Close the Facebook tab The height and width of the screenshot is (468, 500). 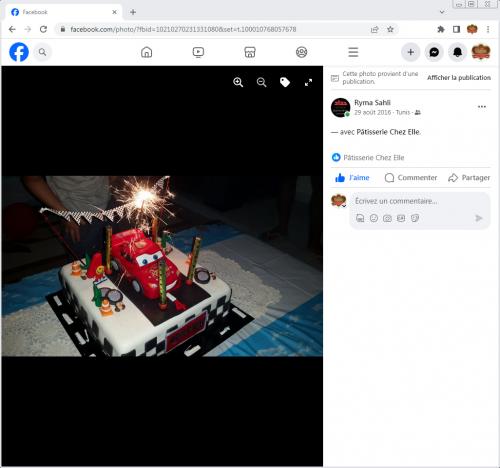pyautogui.click(x=114, y=12)
